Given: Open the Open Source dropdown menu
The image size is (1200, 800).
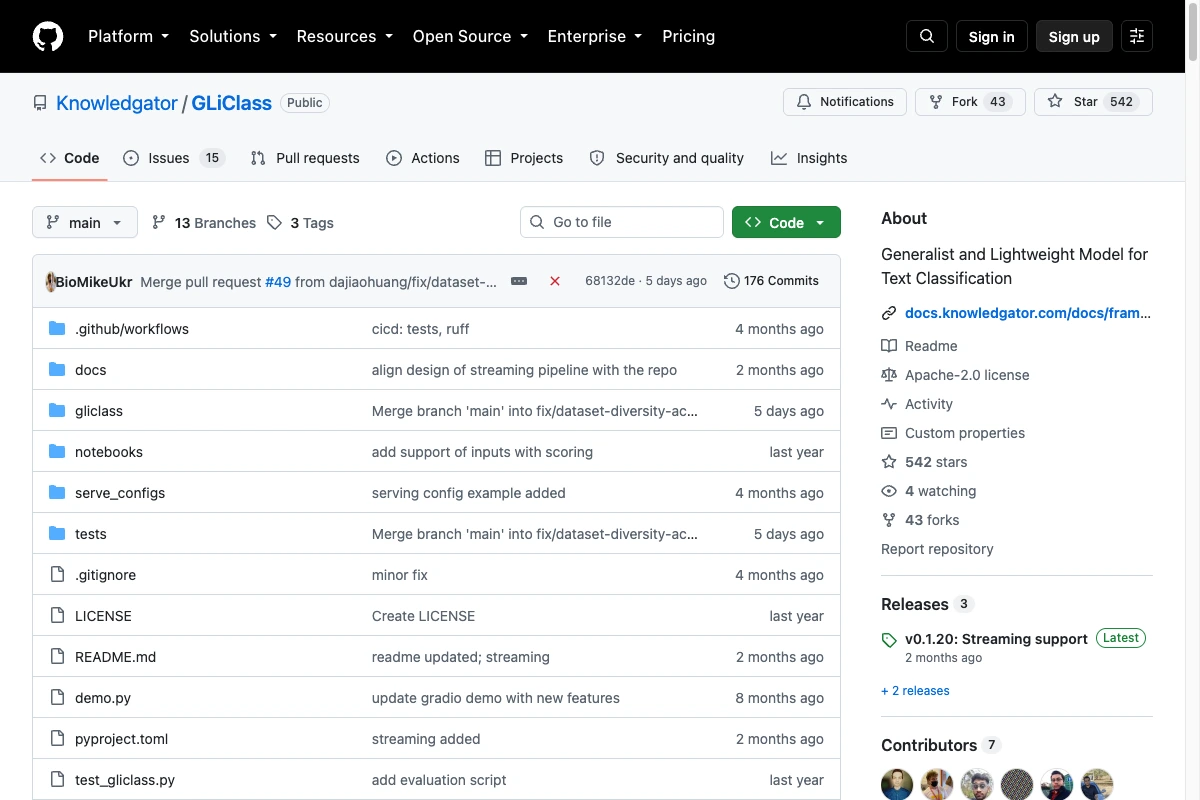Looking at the screenshot, I should 470,36.
